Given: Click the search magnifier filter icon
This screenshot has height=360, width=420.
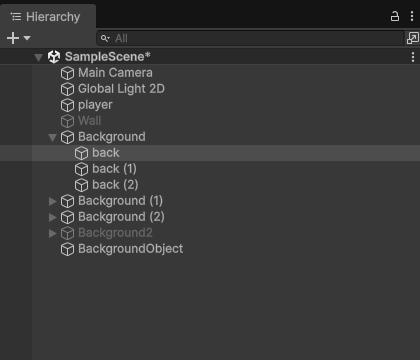Looking at the screenshot, I should pos(105,38).
